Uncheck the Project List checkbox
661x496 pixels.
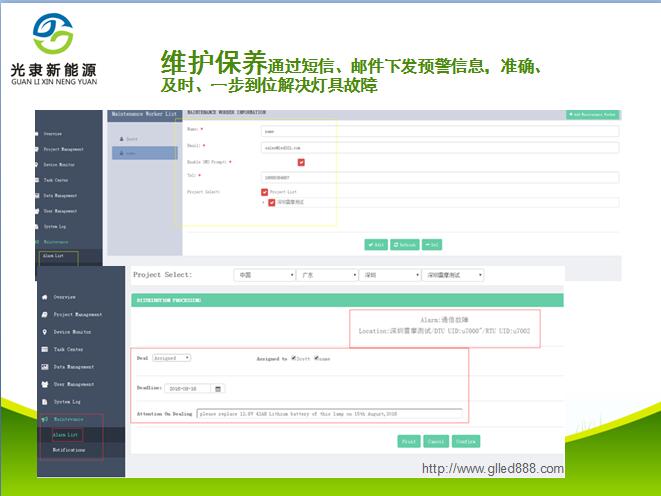tap(264, 191)
